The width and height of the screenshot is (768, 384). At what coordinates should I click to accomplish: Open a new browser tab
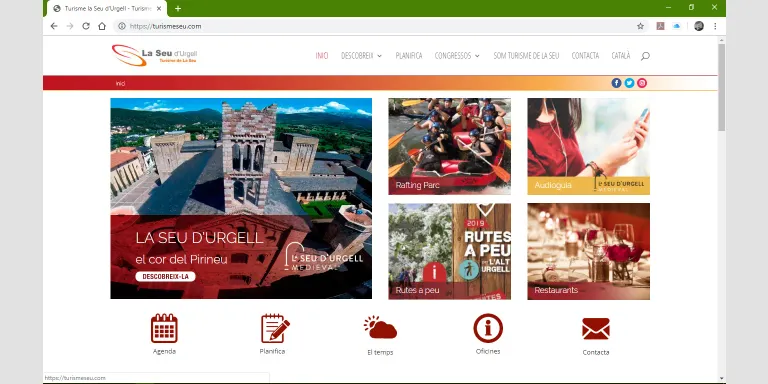coord(178,8)
